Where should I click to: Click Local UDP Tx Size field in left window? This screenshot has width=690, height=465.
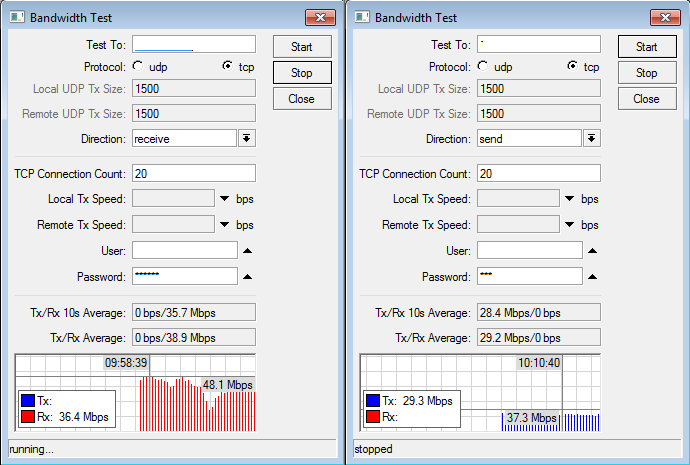click(x=194, y=88)
